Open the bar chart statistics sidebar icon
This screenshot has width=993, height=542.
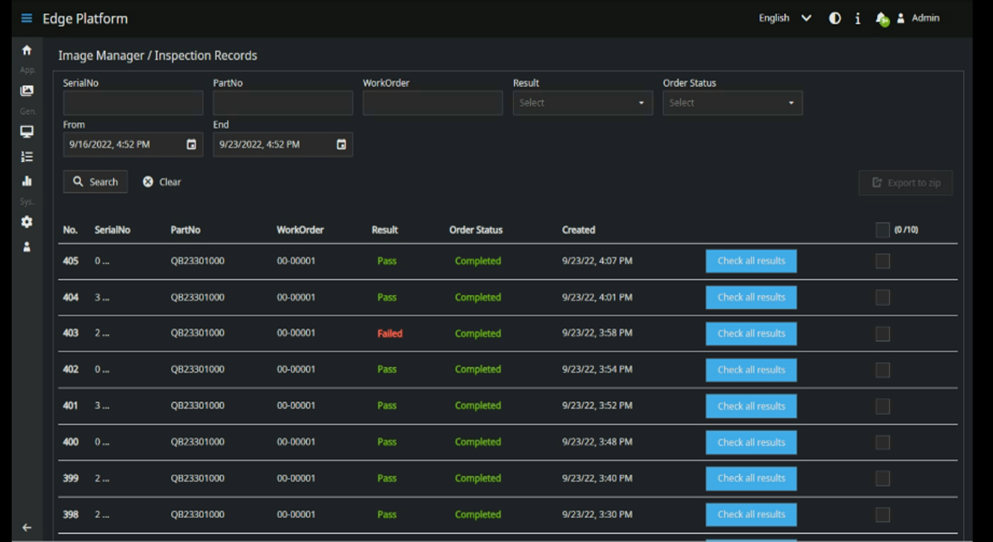(x=27, y=181)
